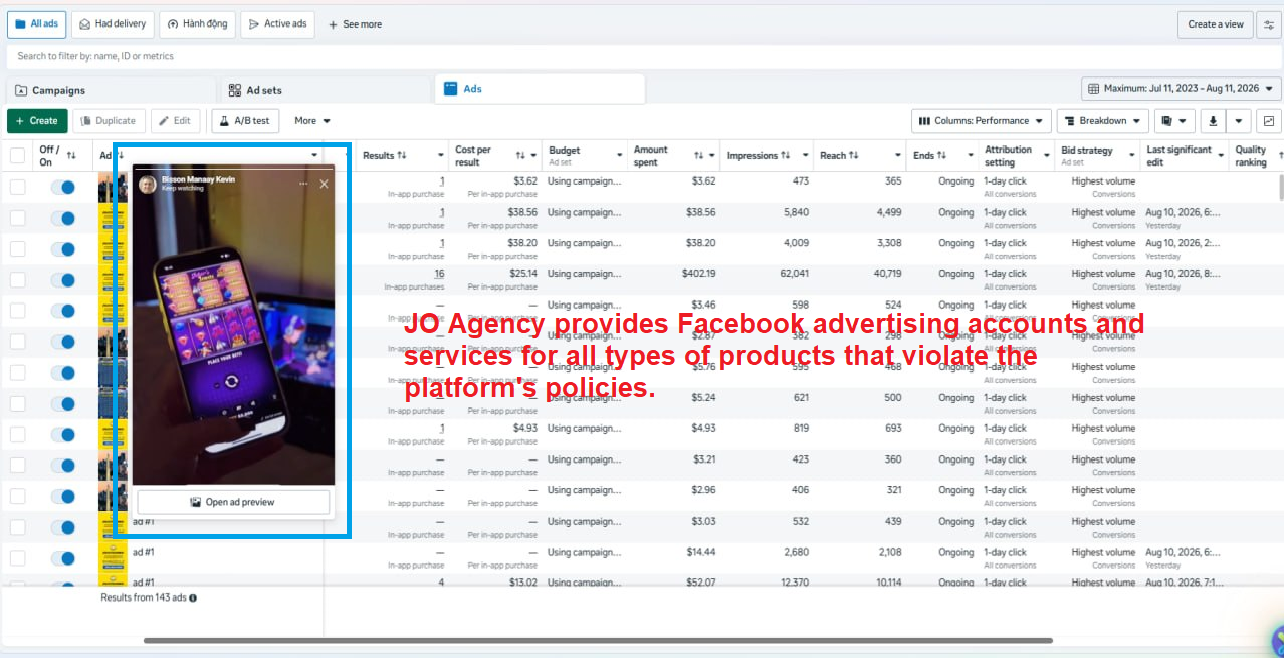1284x658 pixels.
Task: Click the green Create button
Action: [37, 121]
